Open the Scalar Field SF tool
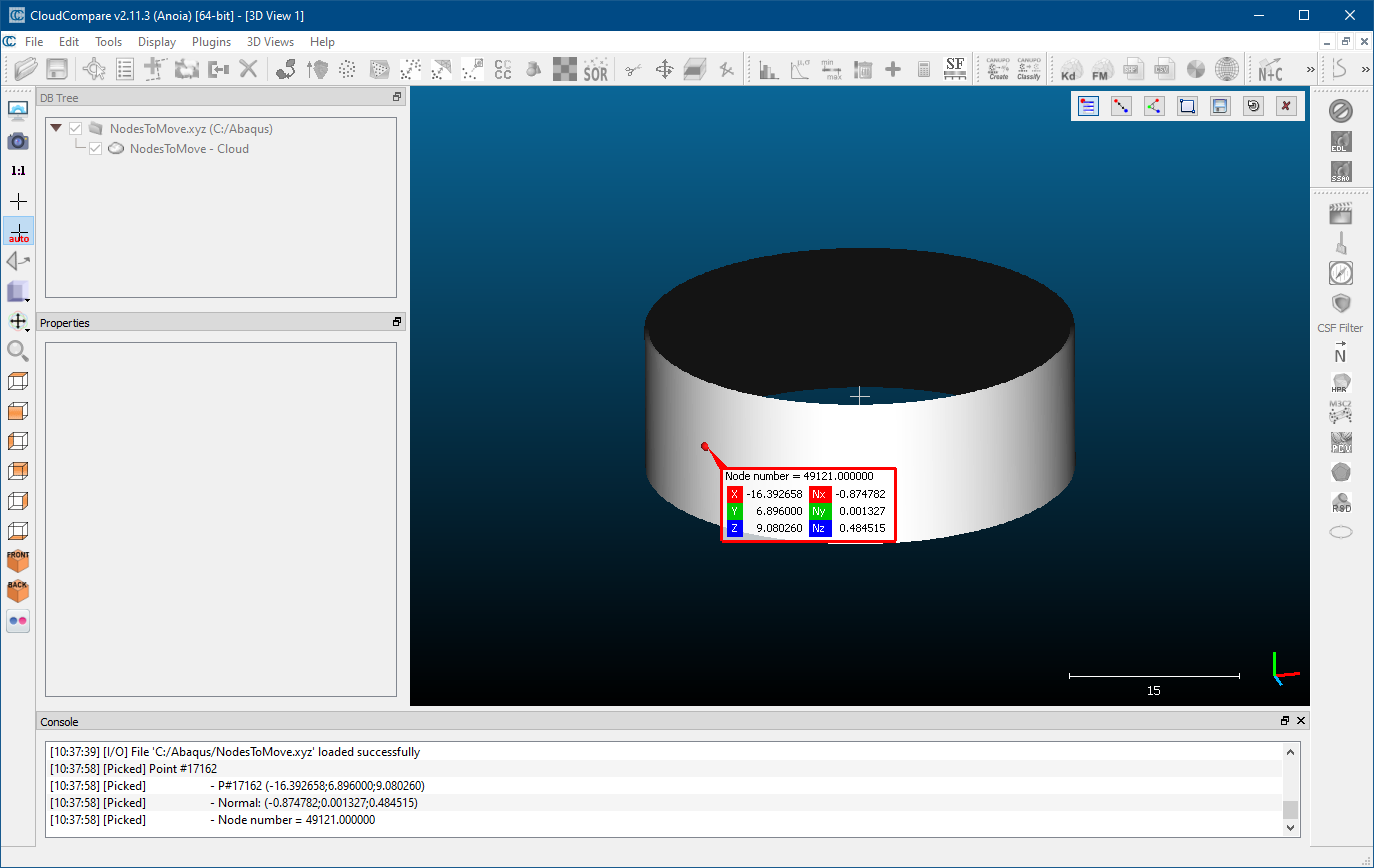1374x868 pixels. coord(955,69)
